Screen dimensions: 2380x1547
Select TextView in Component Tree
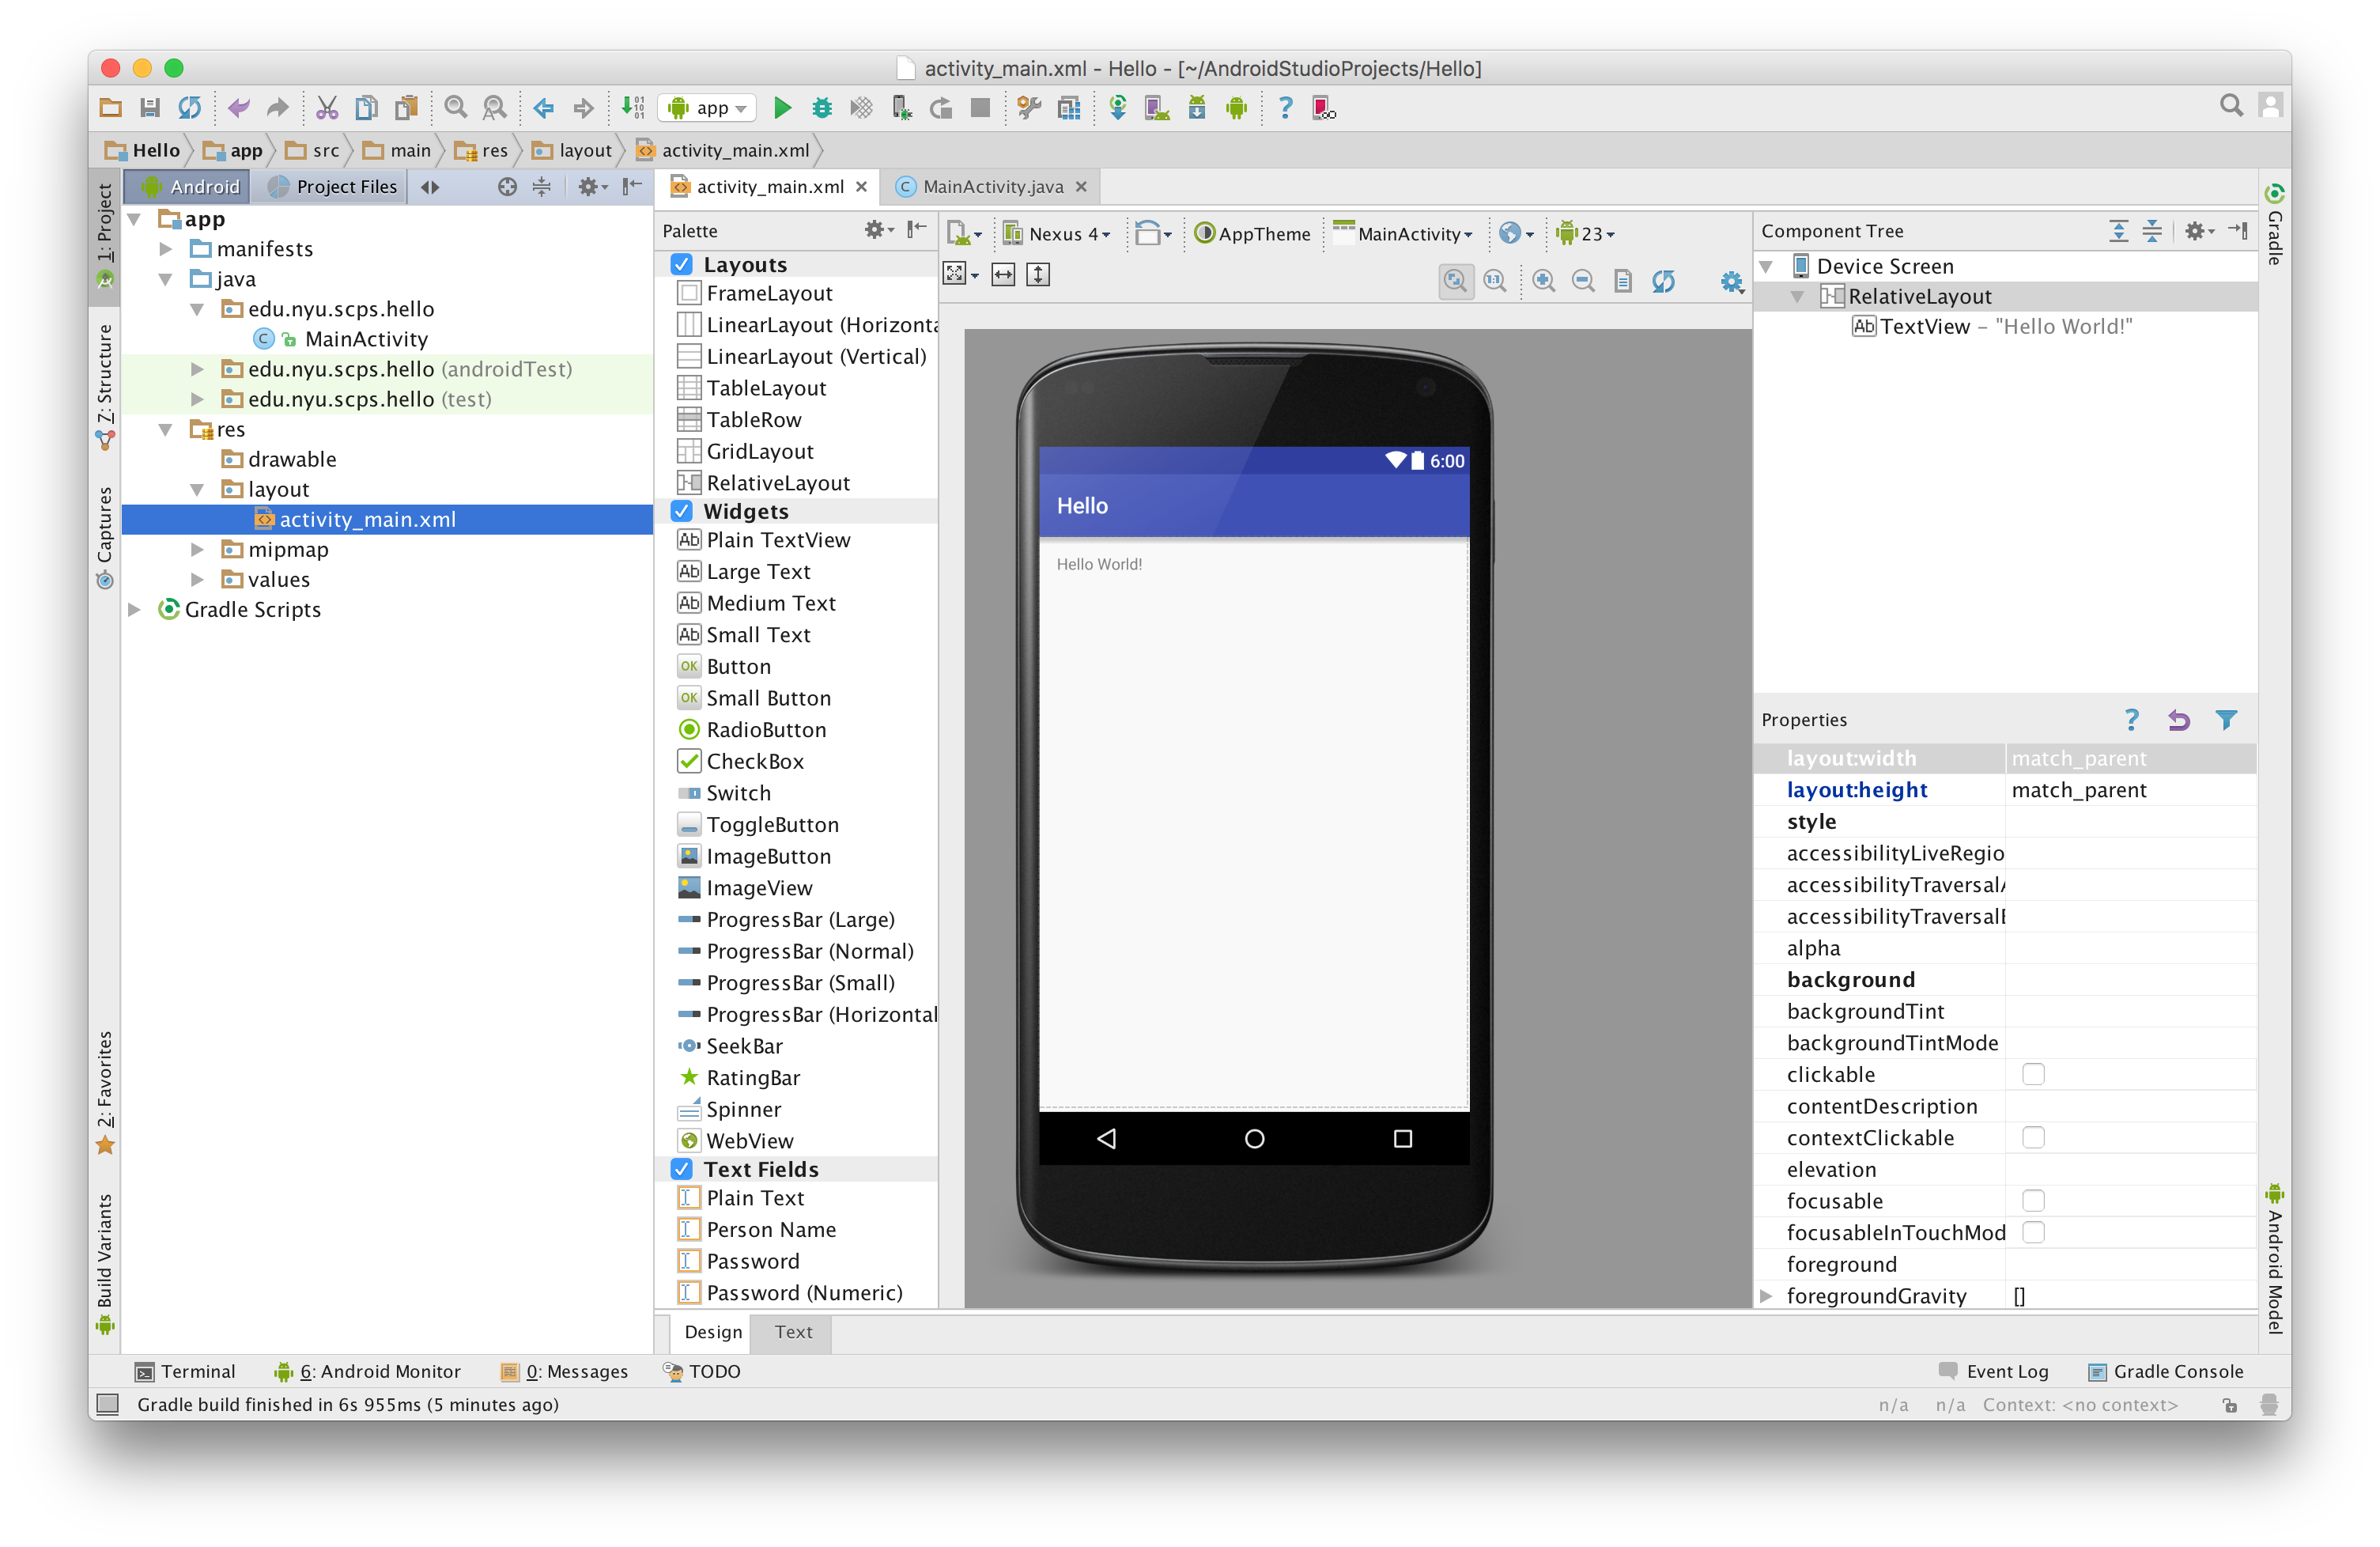coord(1992,327)
